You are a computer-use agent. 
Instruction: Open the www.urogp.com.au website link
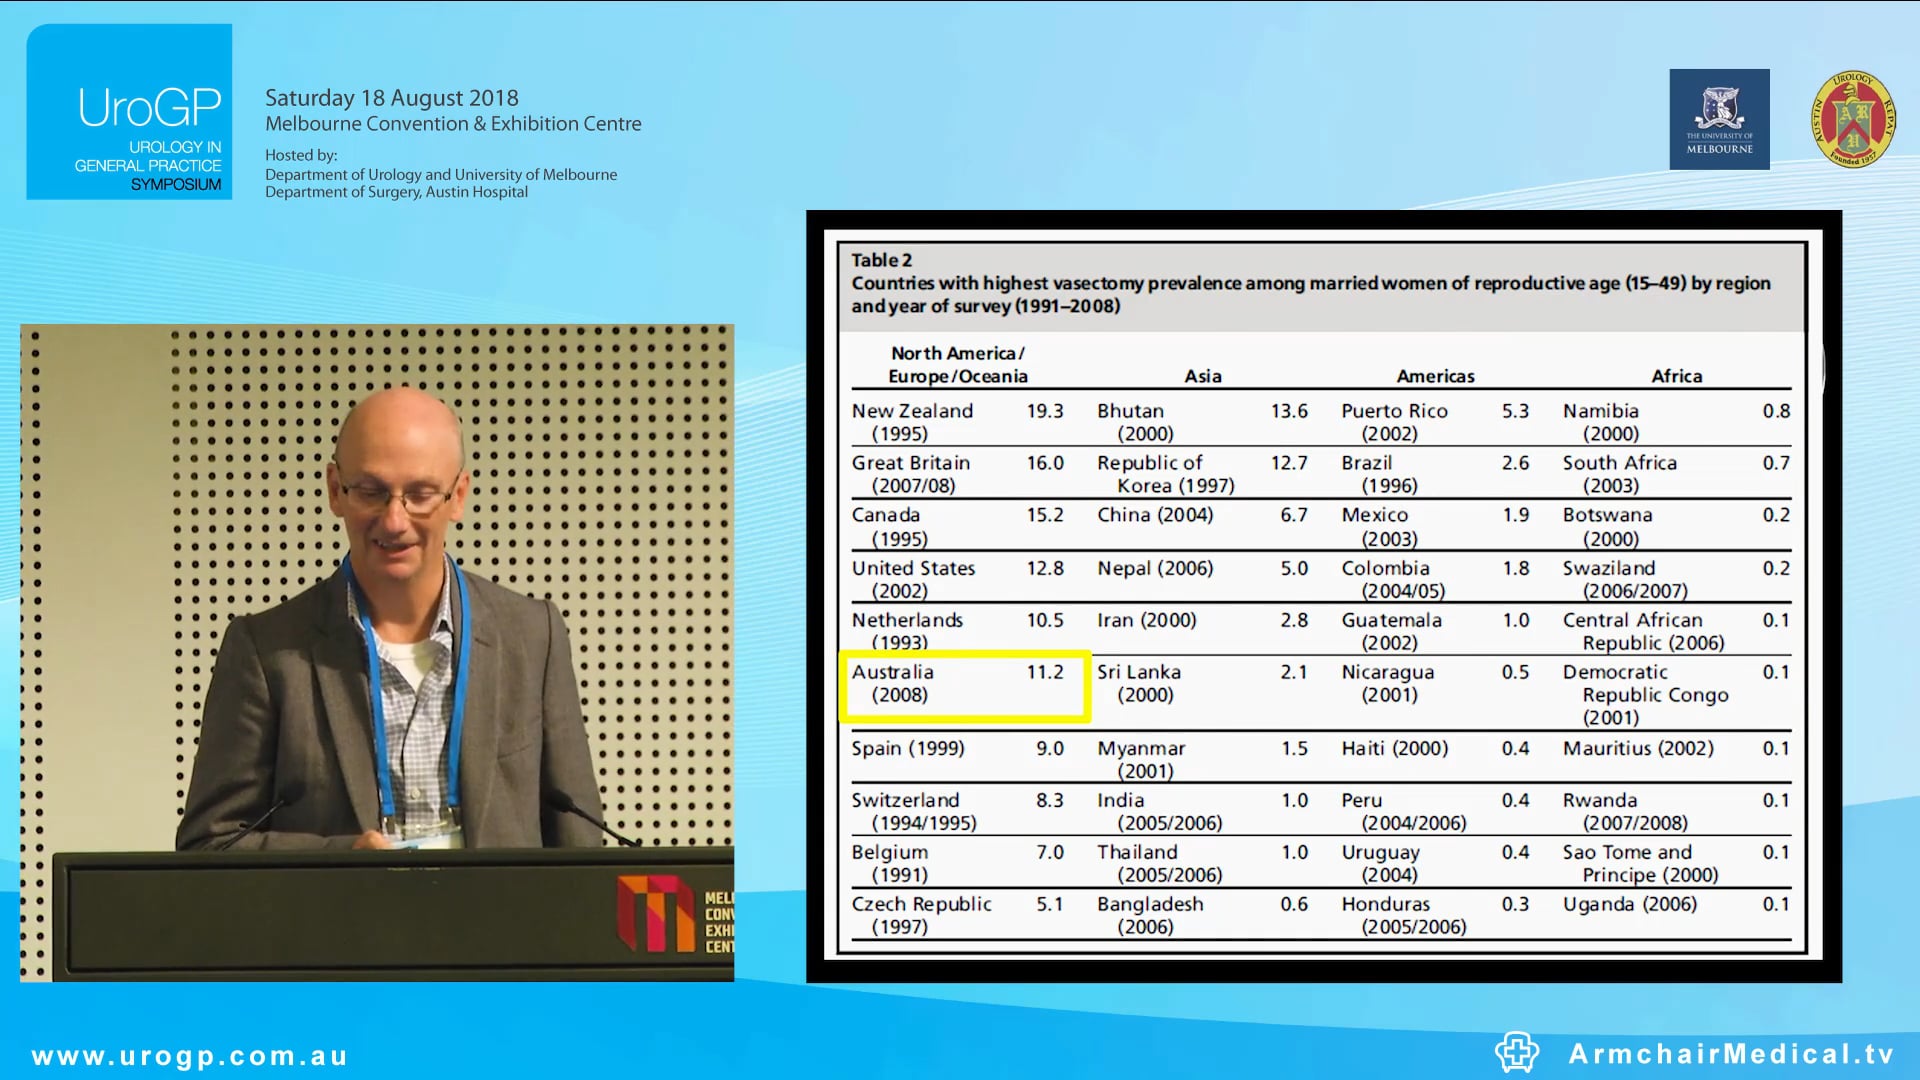pyautogui.click(x=190, y=1056)
